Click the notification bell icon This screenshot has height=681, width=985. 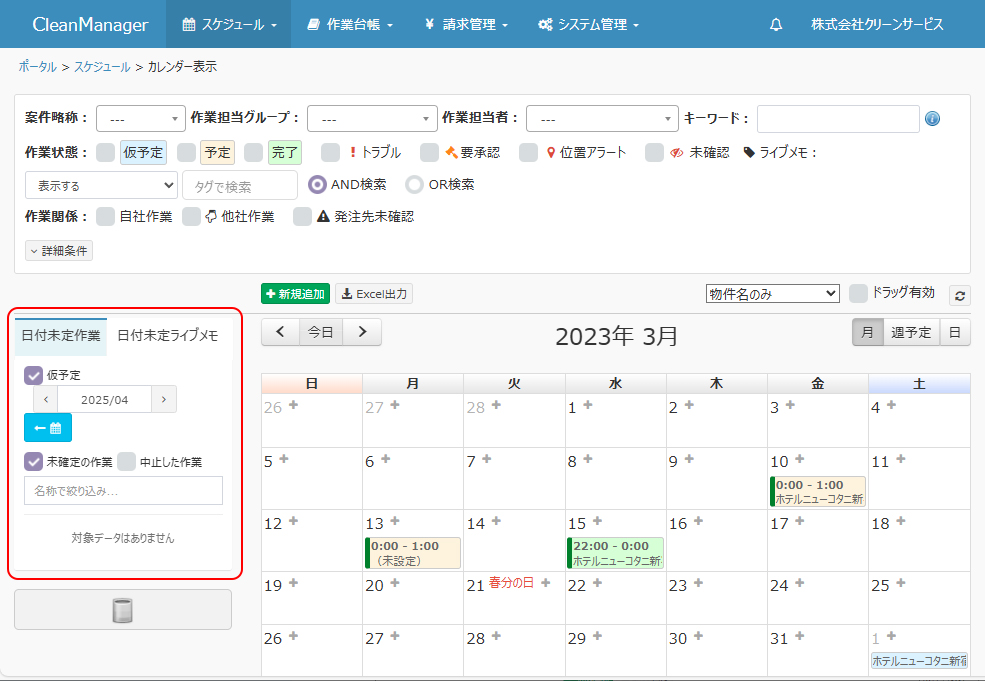point(776,24)
